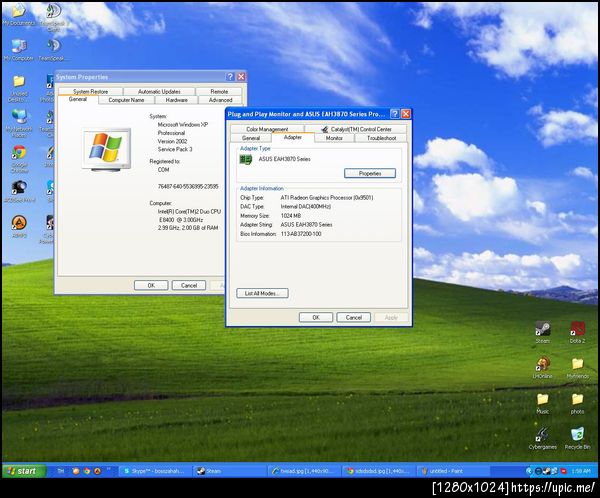Screen dimensions: 600x498
Task: Open the Remote tab in System Properties
Action: (219, 91)
